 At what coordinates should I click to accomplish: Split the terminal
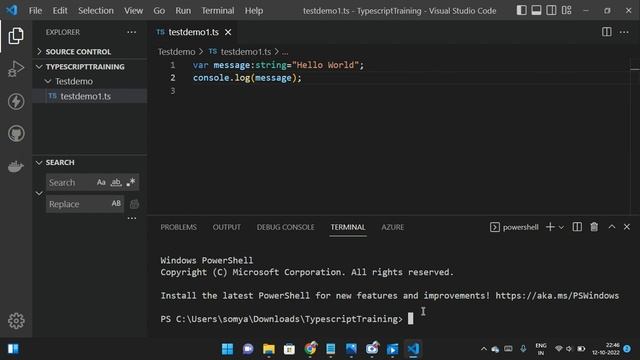pos(577,227)
